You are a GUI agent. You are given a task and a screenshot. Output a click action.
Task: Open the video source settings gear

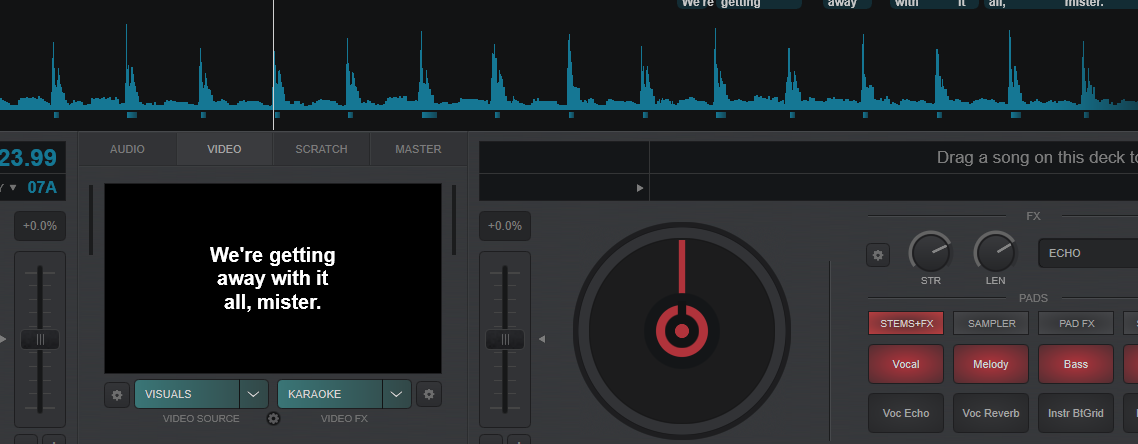coord(117,394)
